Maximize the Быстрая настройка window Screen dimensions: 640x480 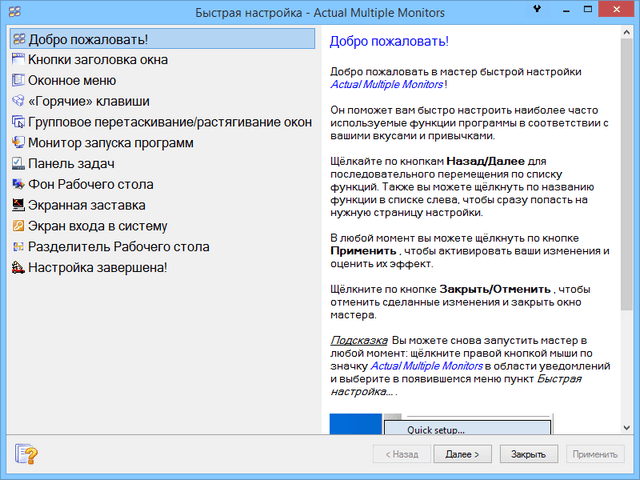[x=588, y=9]
